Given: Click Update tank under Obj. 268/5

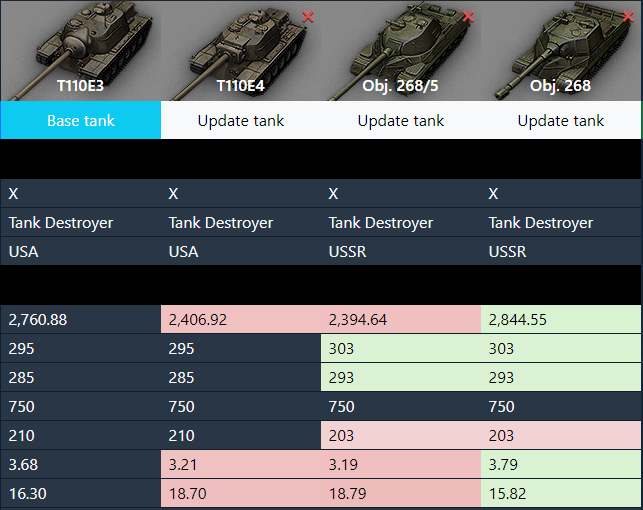Looking at the screenshot, I should coord(401,120).
